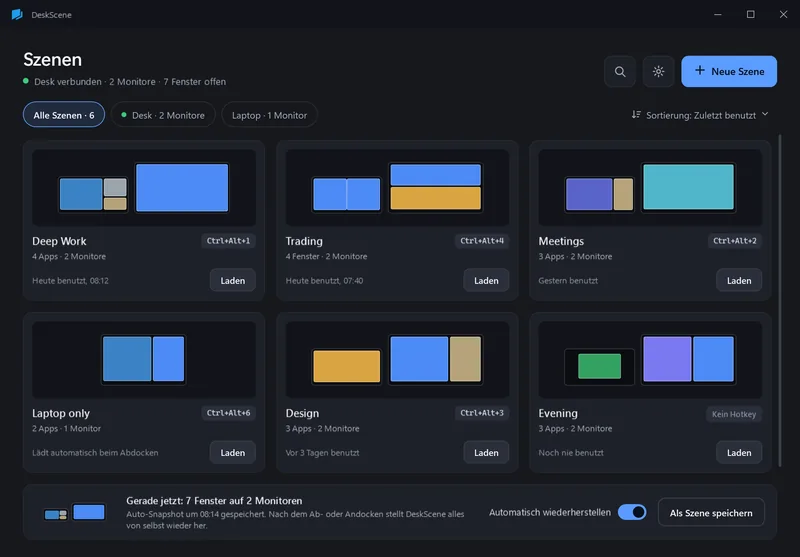The height and width of the screenshot is (557, 800).
Task: Click 'Gestern benutzt' text
Action: click(568, 281)
